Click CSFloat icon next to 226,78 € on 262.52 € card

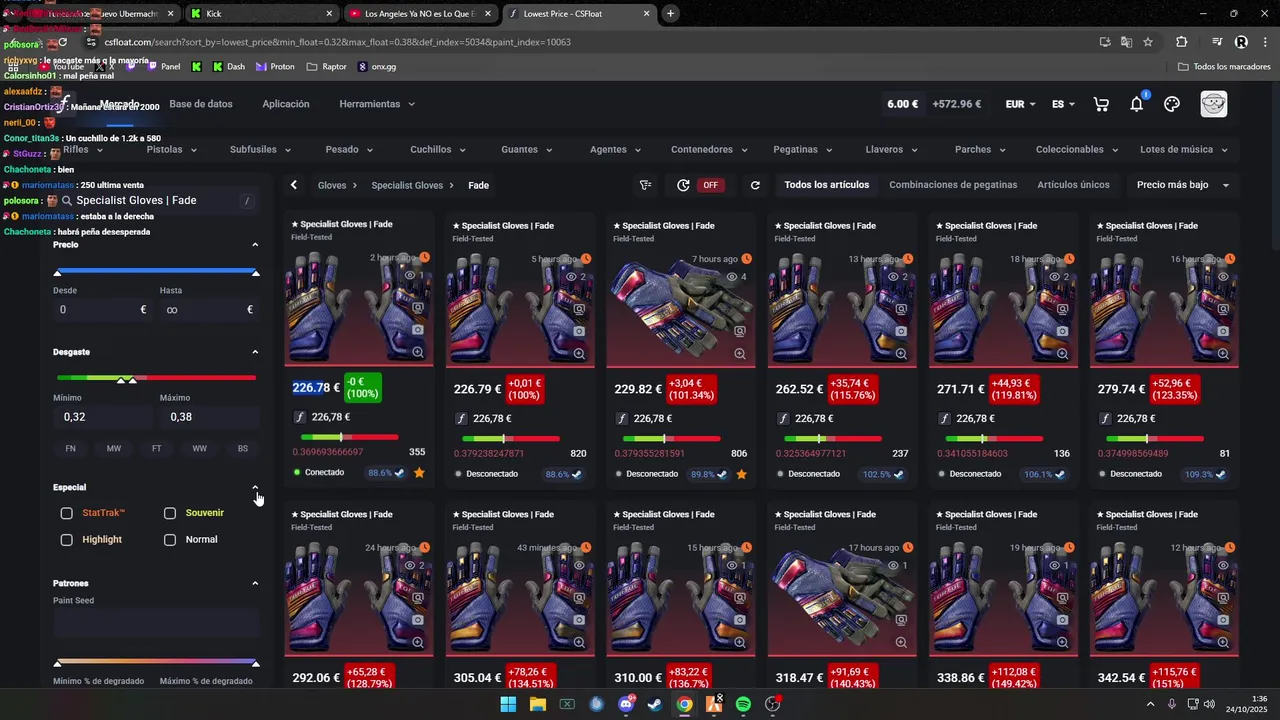pos(783,419)
